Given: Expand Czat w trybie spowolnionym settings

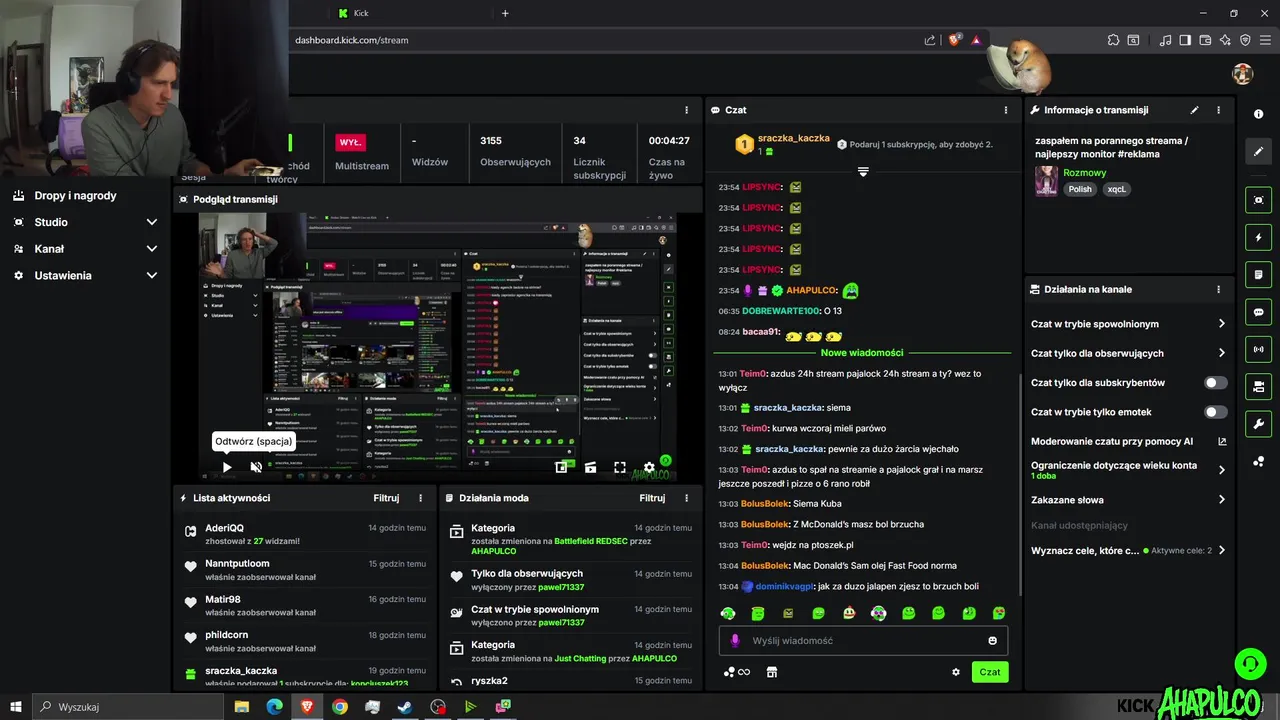Looking at the screenshot, I should (1128, 324).
